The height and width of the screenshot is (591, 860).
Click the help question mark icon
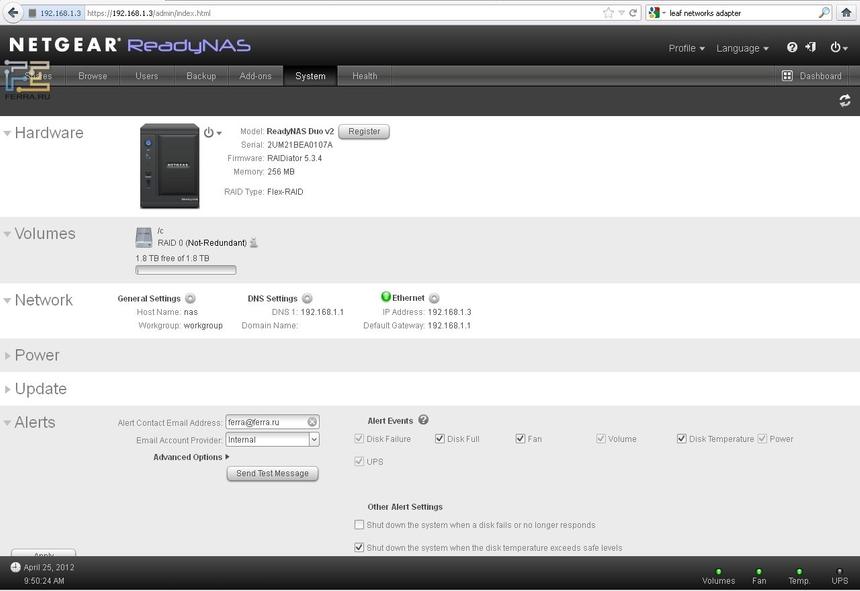coord(792,47)
